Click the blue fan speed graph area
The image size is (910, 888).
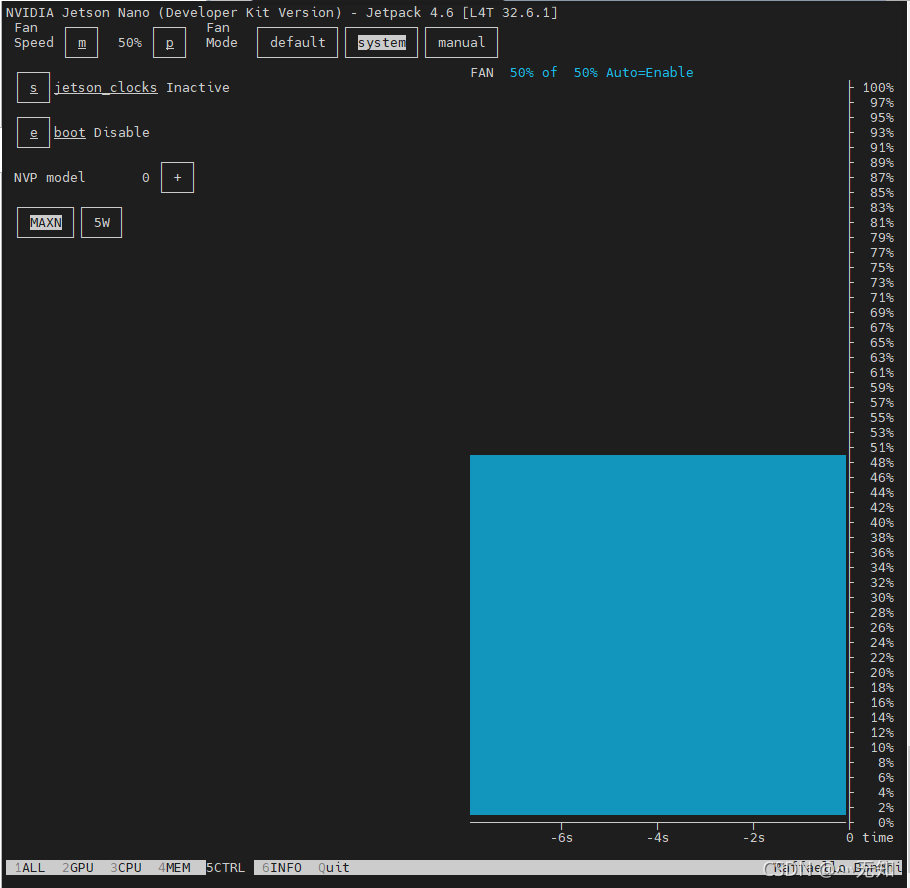point(658,635)
